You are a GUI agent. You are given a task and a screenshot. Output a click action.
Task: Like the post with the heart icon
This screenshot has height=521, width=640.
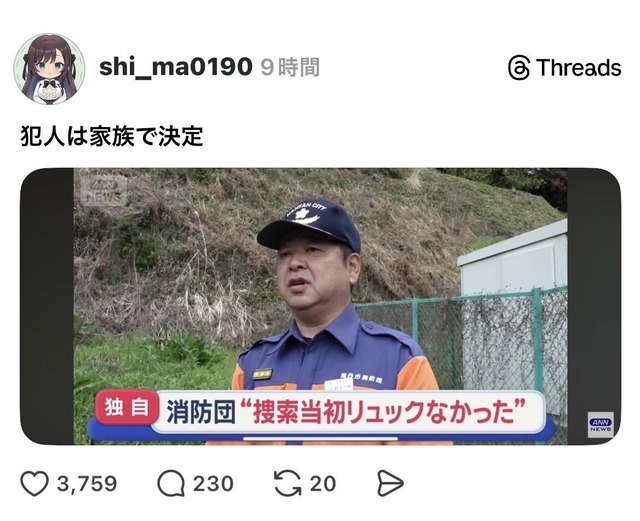click(x=34, y=483)
